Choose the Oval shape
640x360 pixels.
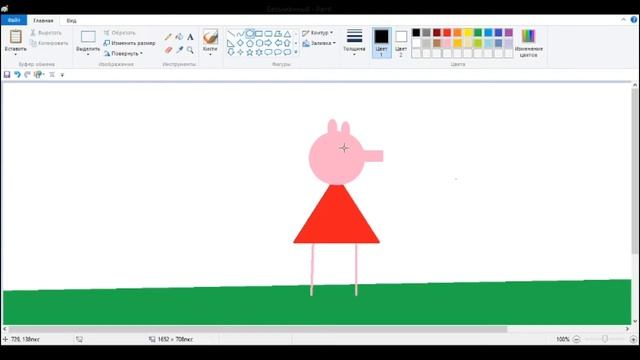point(250,33)
